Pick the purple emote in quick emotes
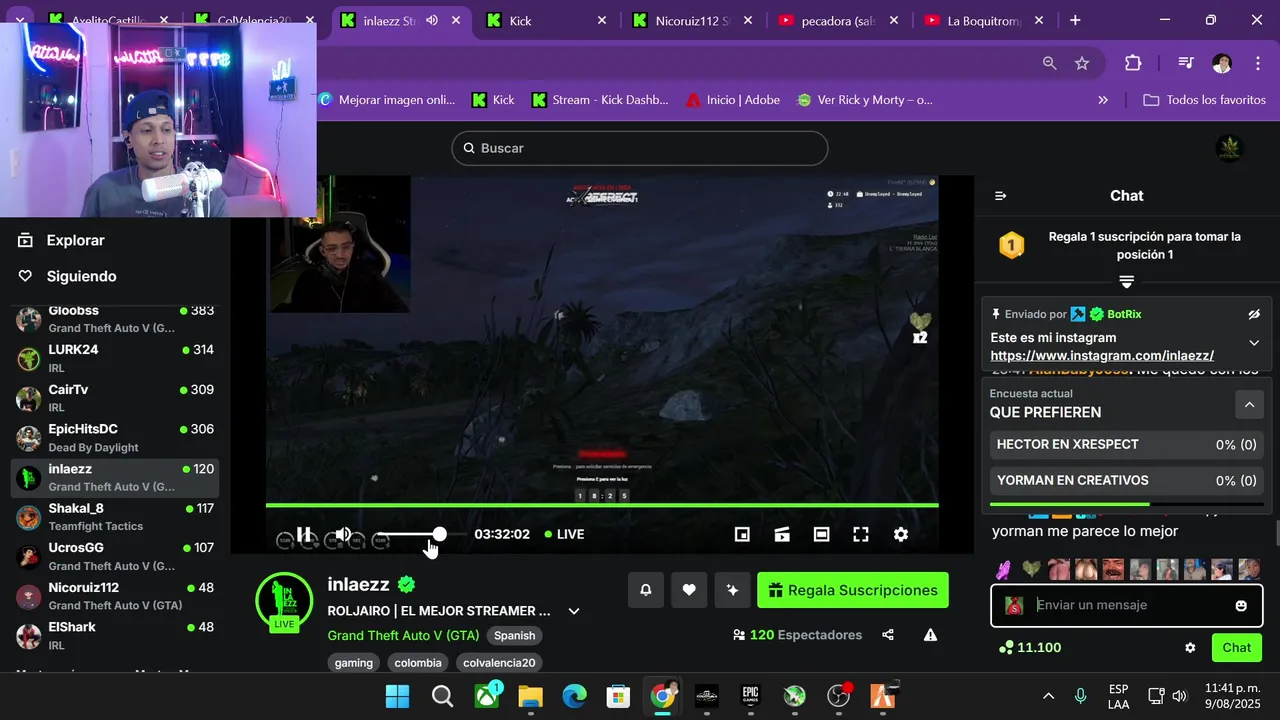The image size is (1280, 720). (x=1004, y=570)
